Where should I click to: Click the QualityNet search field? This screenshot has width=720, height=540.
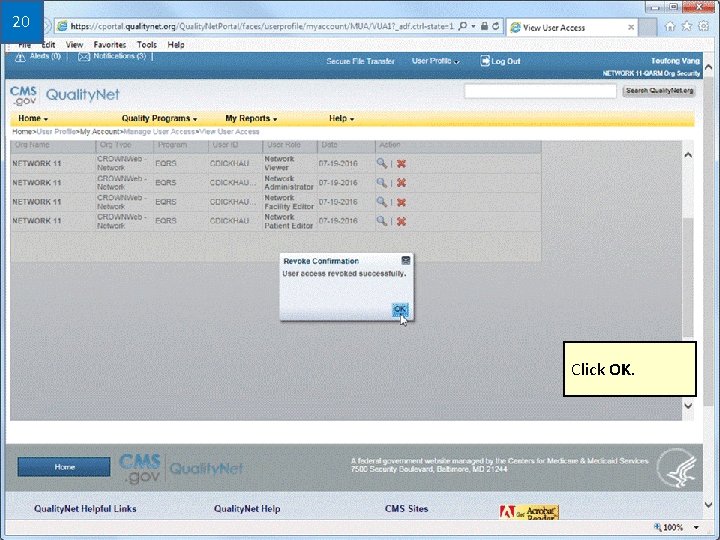(x=540, y=91)
